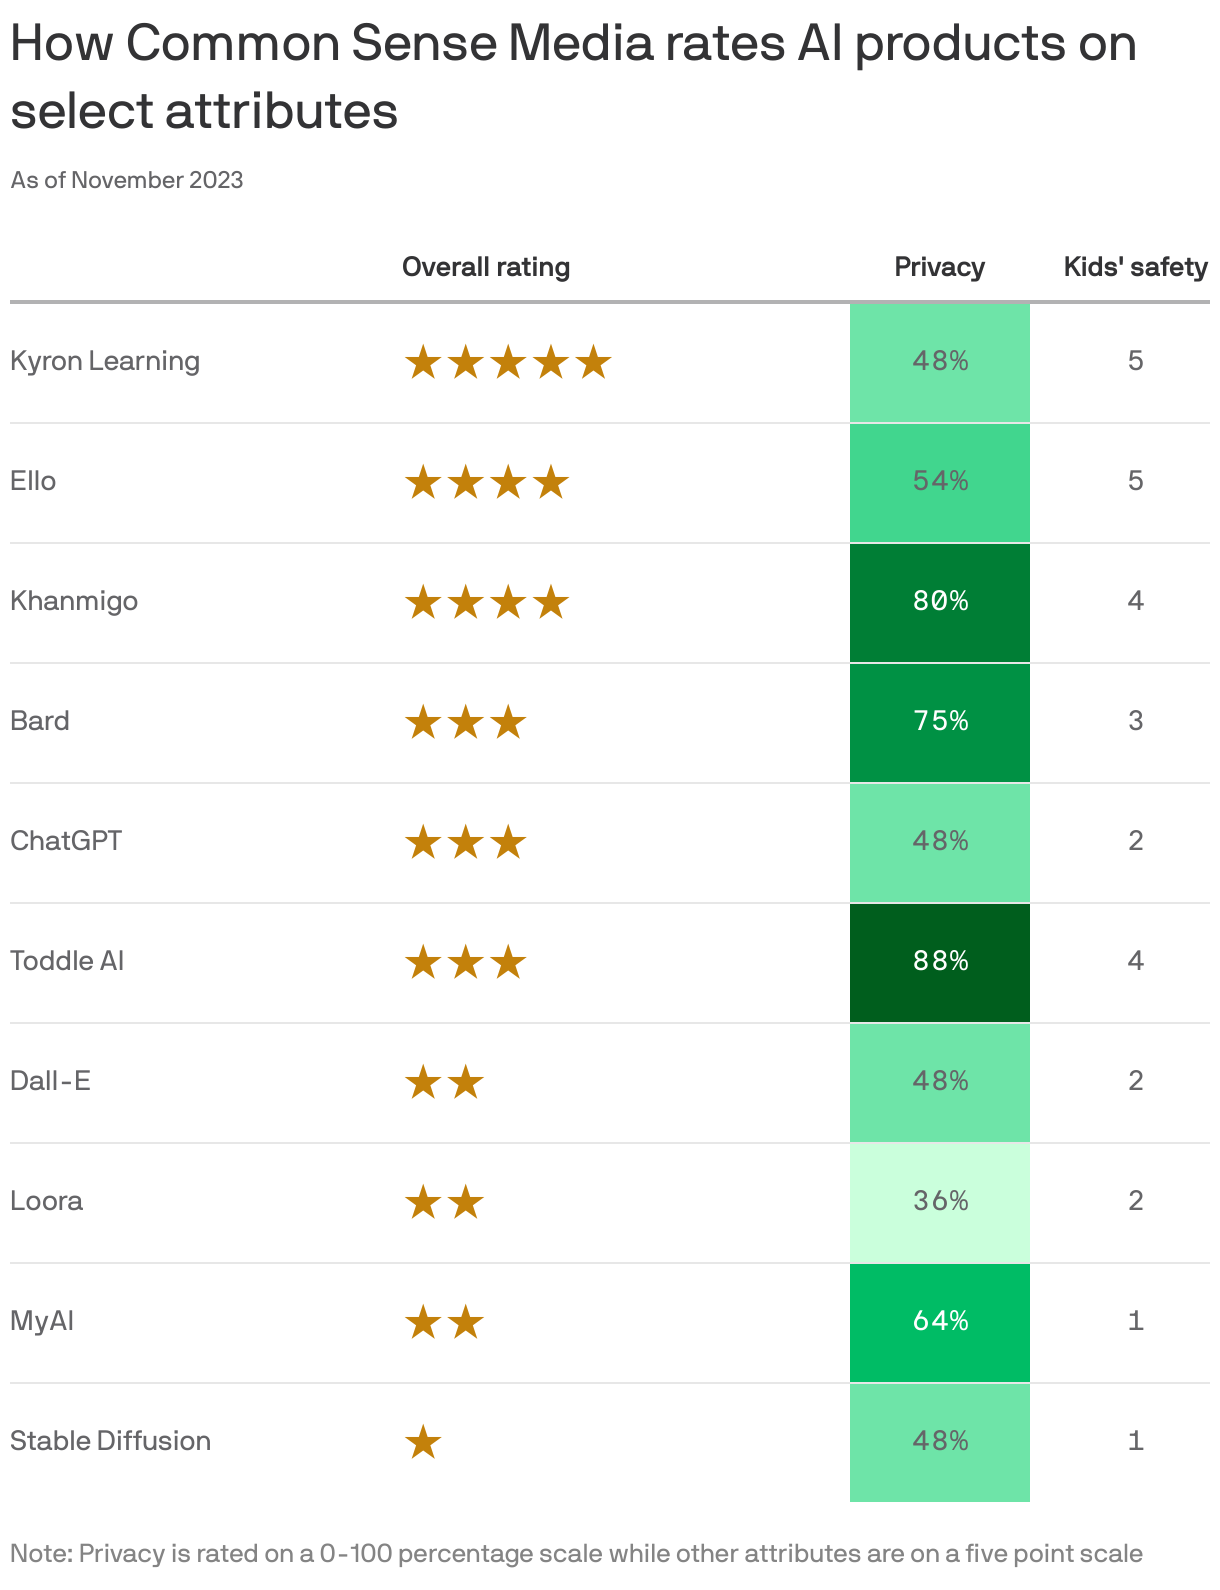1220x1590 pixels.
Task: Click the Dall-E row label
Action: (50, 1080)
